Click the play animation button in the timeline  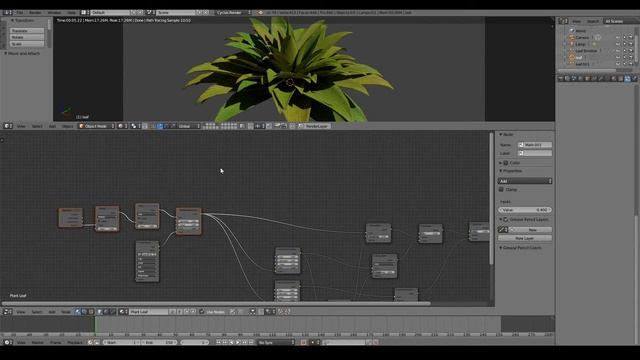coord(238,342)
